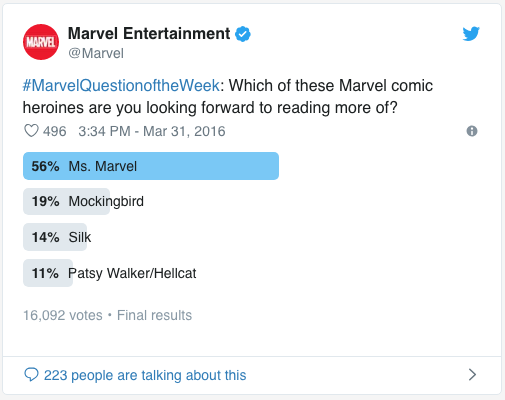The width and height of the screenshot is (505, 400).
Task: Click the Final results label
Action: [154, 315]
